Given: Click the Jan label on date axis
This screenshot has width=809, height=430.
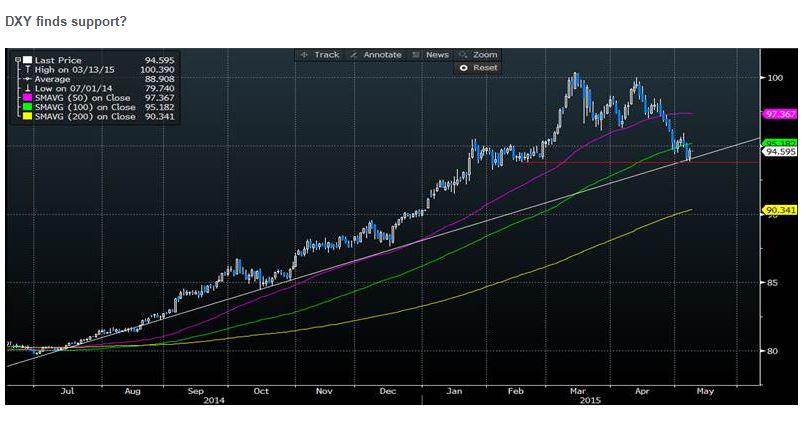Looking at the screenshot, I should (x=454, y=391).
